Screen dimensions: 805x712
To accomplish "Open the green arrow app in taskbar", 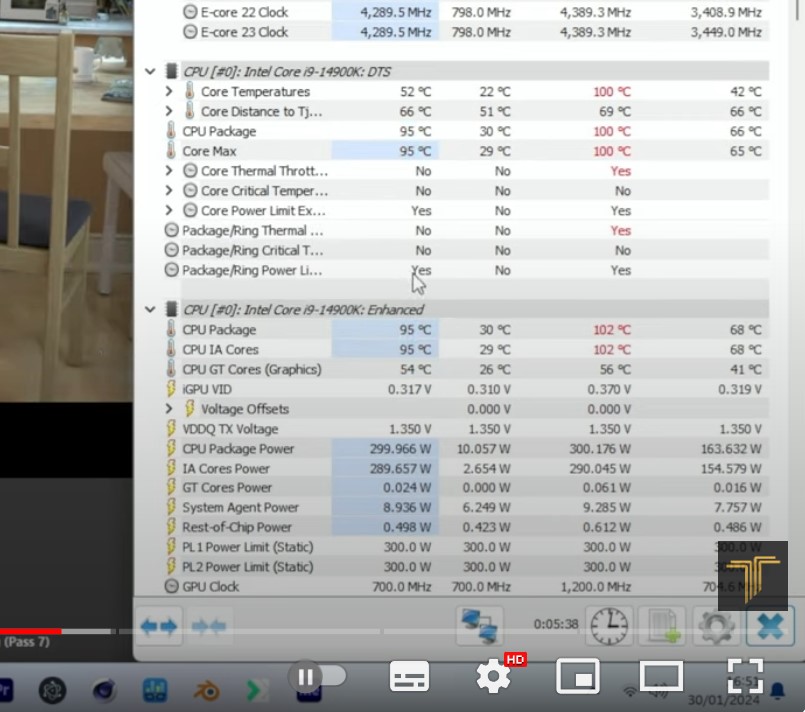I will 256,690.
